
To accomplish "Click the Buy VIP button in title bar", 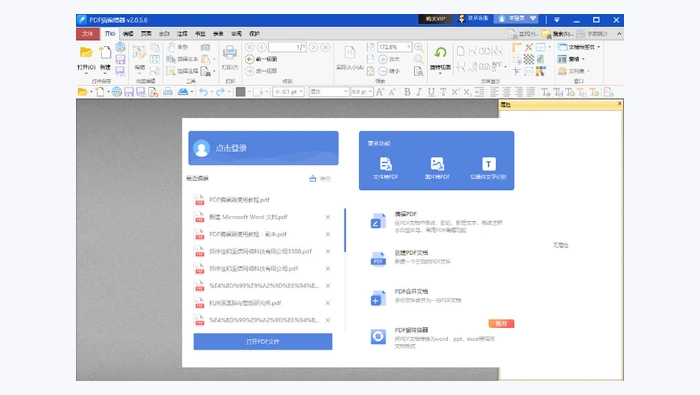I will [x=435, y=19].
